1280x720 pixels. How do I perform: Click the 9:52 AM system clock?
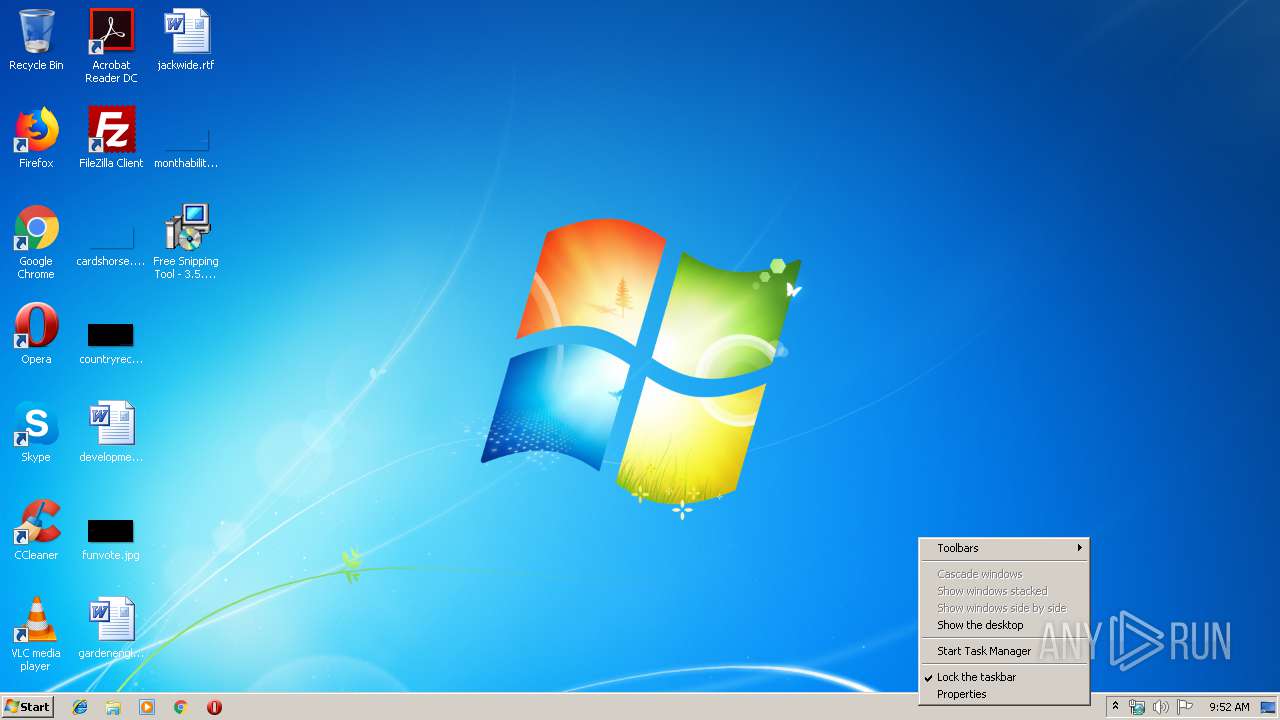click(x=1229, y=707)
